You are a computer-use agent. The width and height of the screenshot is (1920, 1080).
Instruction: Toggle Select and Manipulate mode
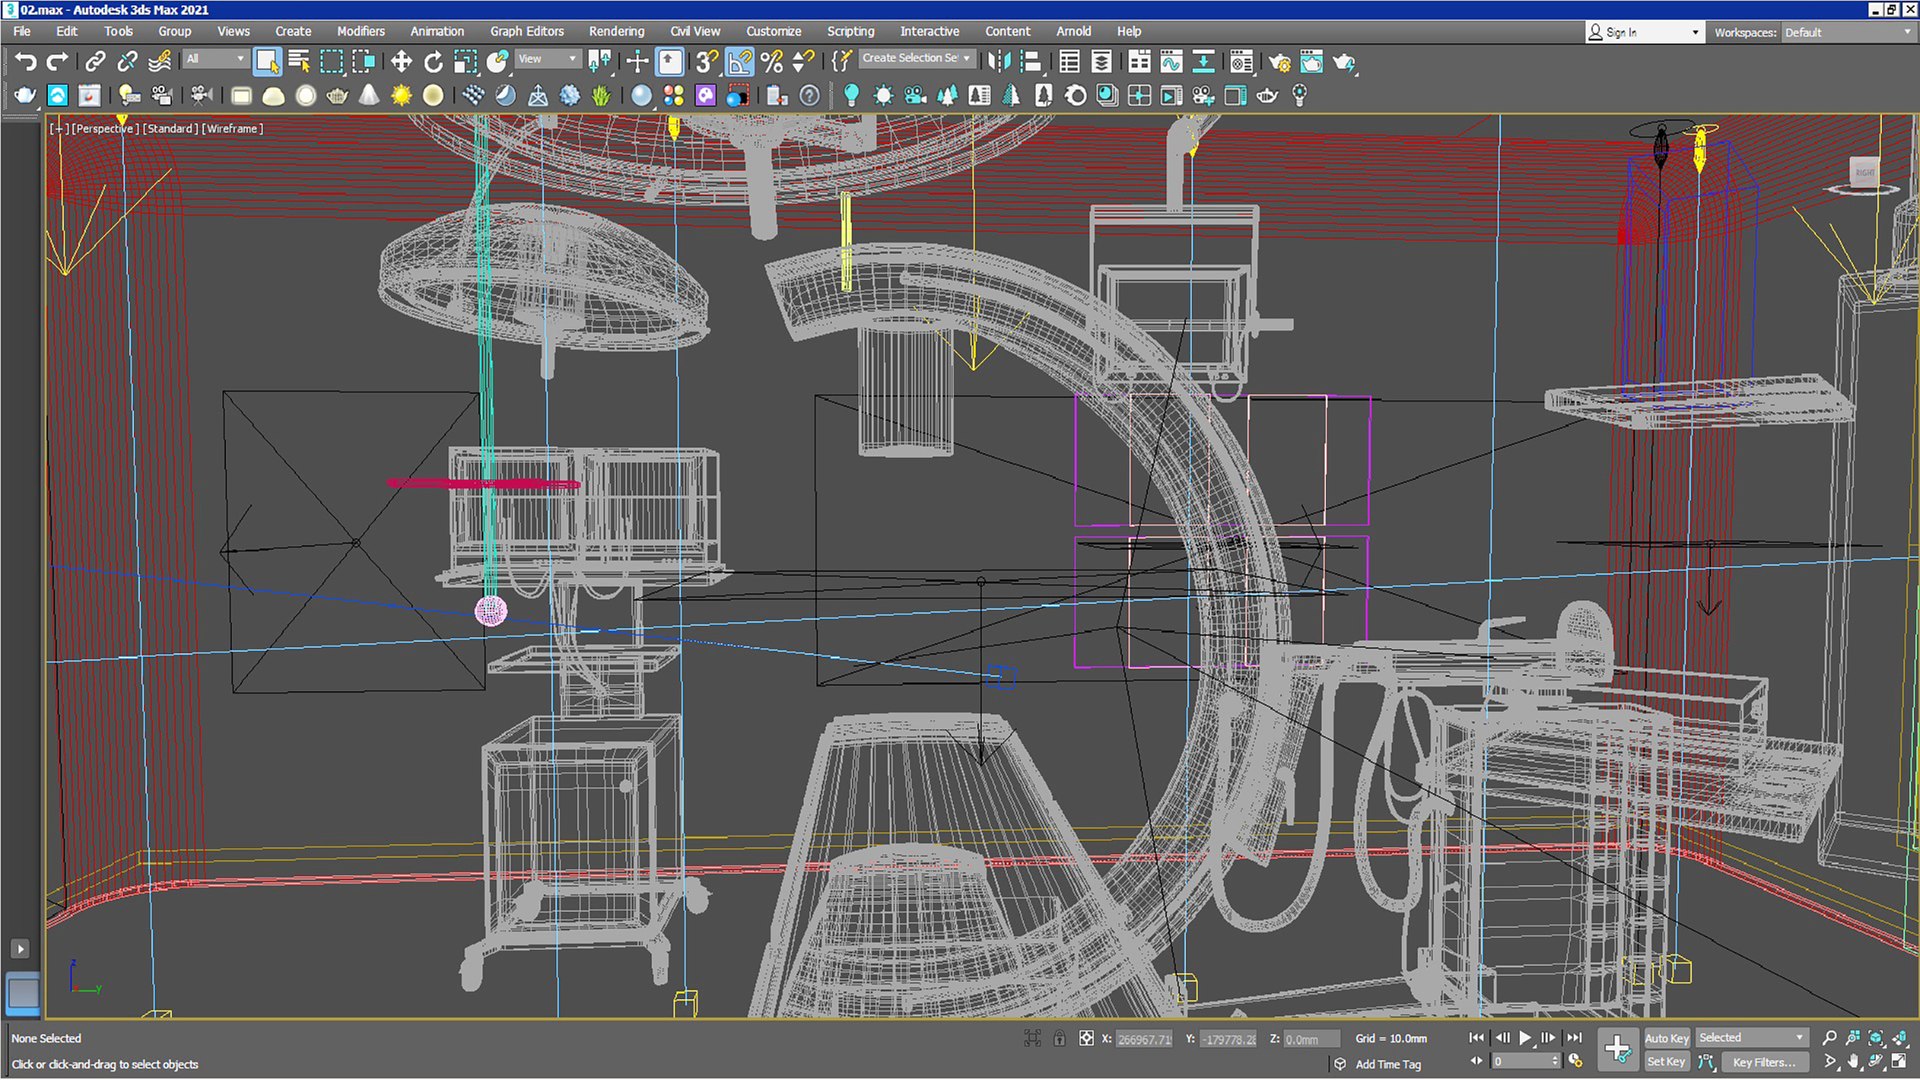click(637, 62)
